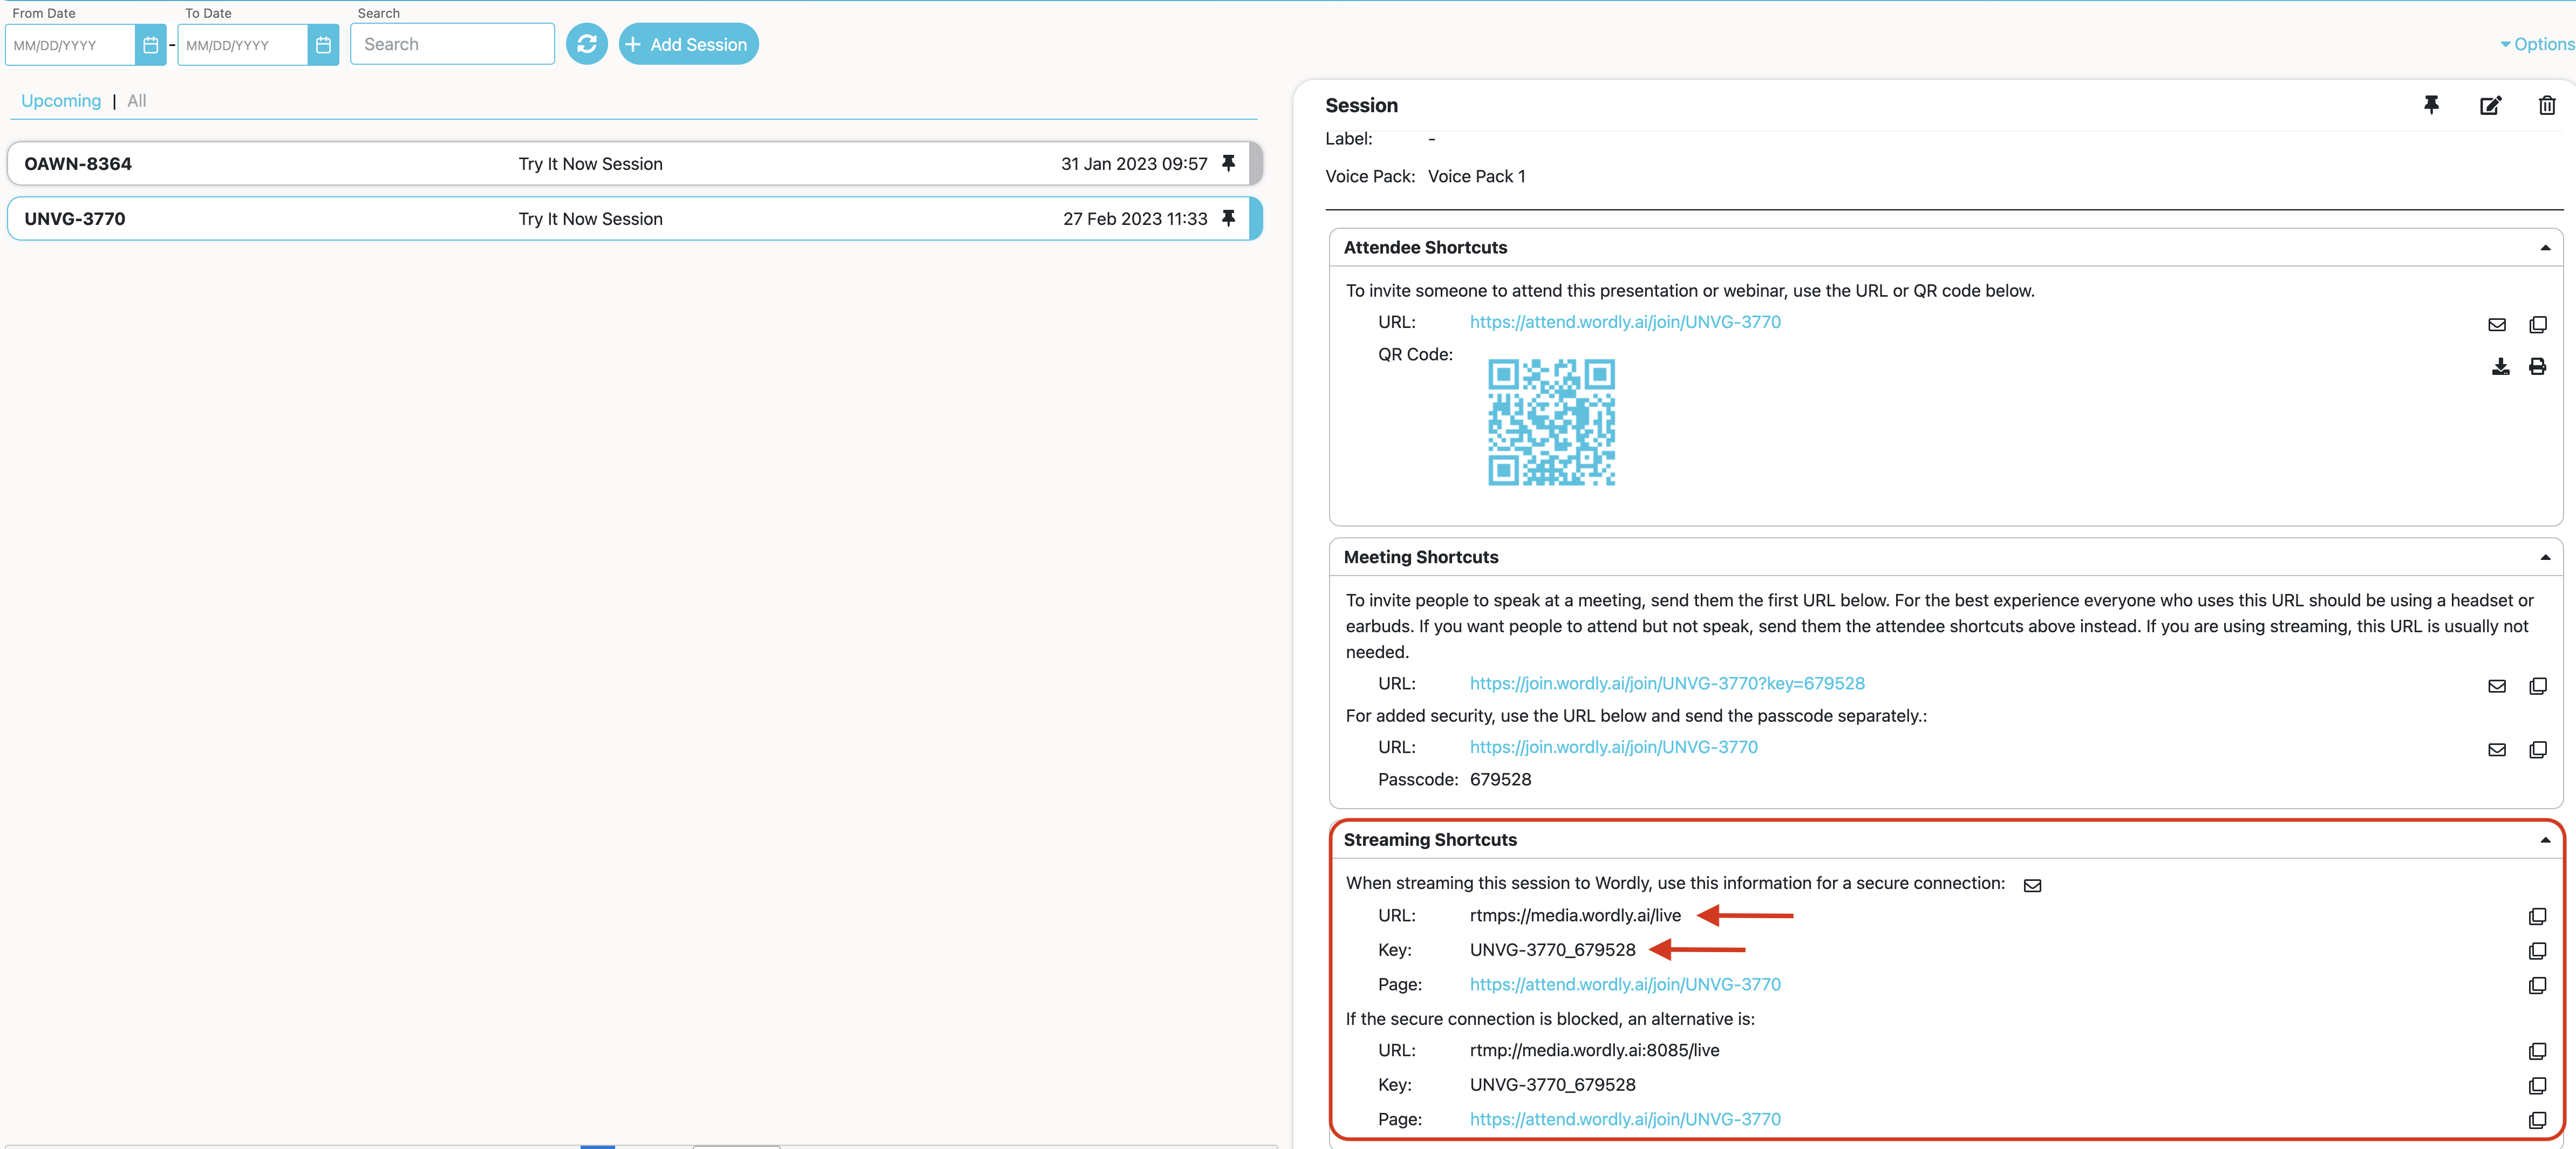Print the QR code
Viewport: 2576px width, 1149px height.
click(x=2538, y=366)
